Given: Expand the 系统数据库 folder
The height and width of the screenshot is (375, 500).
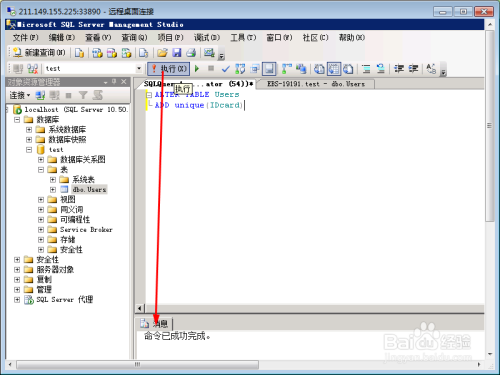Looking at the screenshot, I should pos(29,130).
